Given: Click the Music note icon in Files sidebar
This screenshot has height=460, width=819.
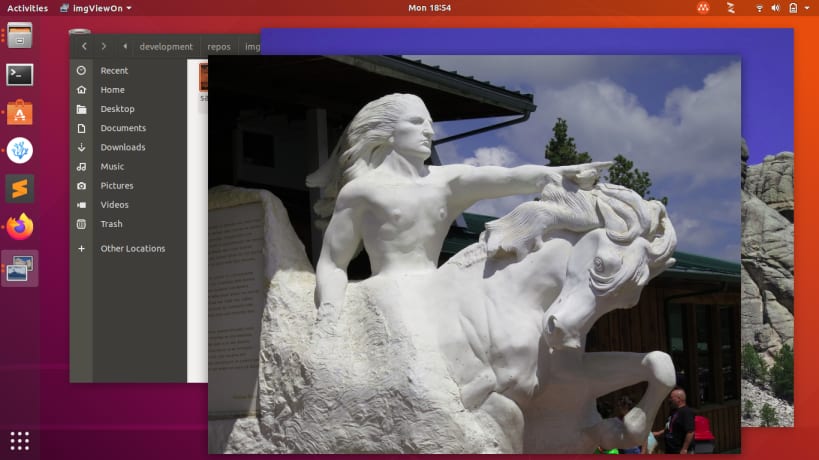Looking at the screenshot, I should (81, 167).
